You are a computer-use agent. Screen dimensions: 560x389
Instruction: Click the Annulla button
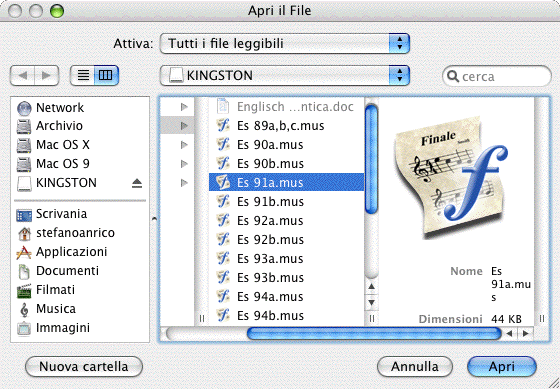pyautogui.click(x=415, y=366)
